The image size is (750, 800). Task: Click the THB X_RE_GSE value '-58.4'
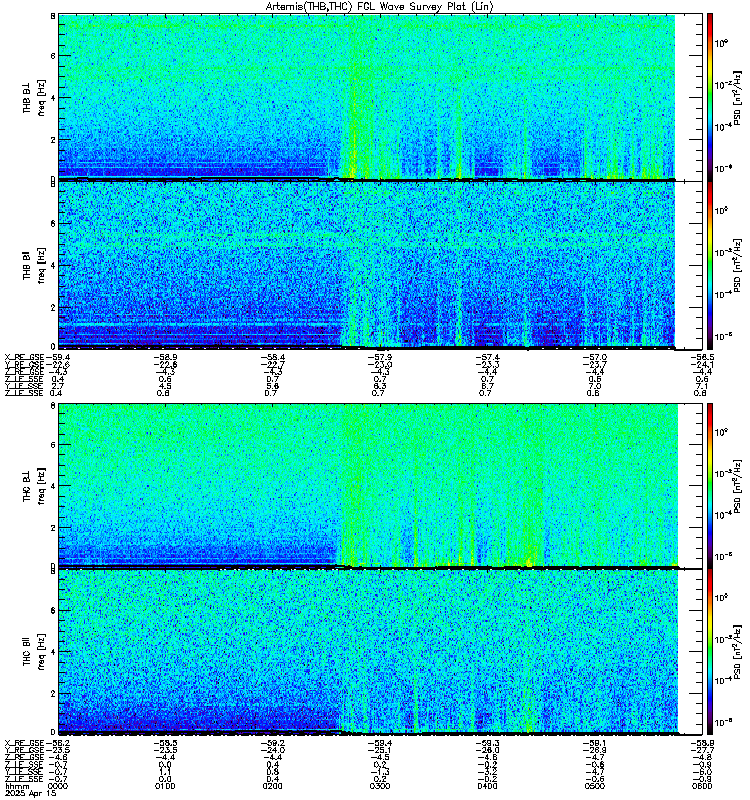point(272,357)
